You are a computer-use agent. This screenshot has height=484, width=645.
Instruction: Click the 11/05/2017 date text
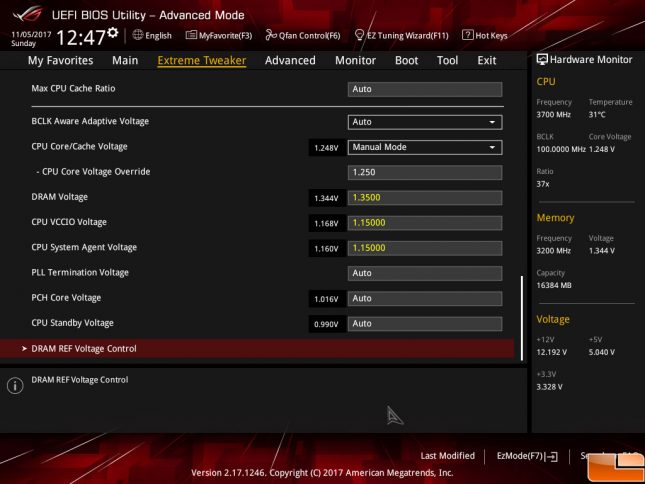coord(31,35)
